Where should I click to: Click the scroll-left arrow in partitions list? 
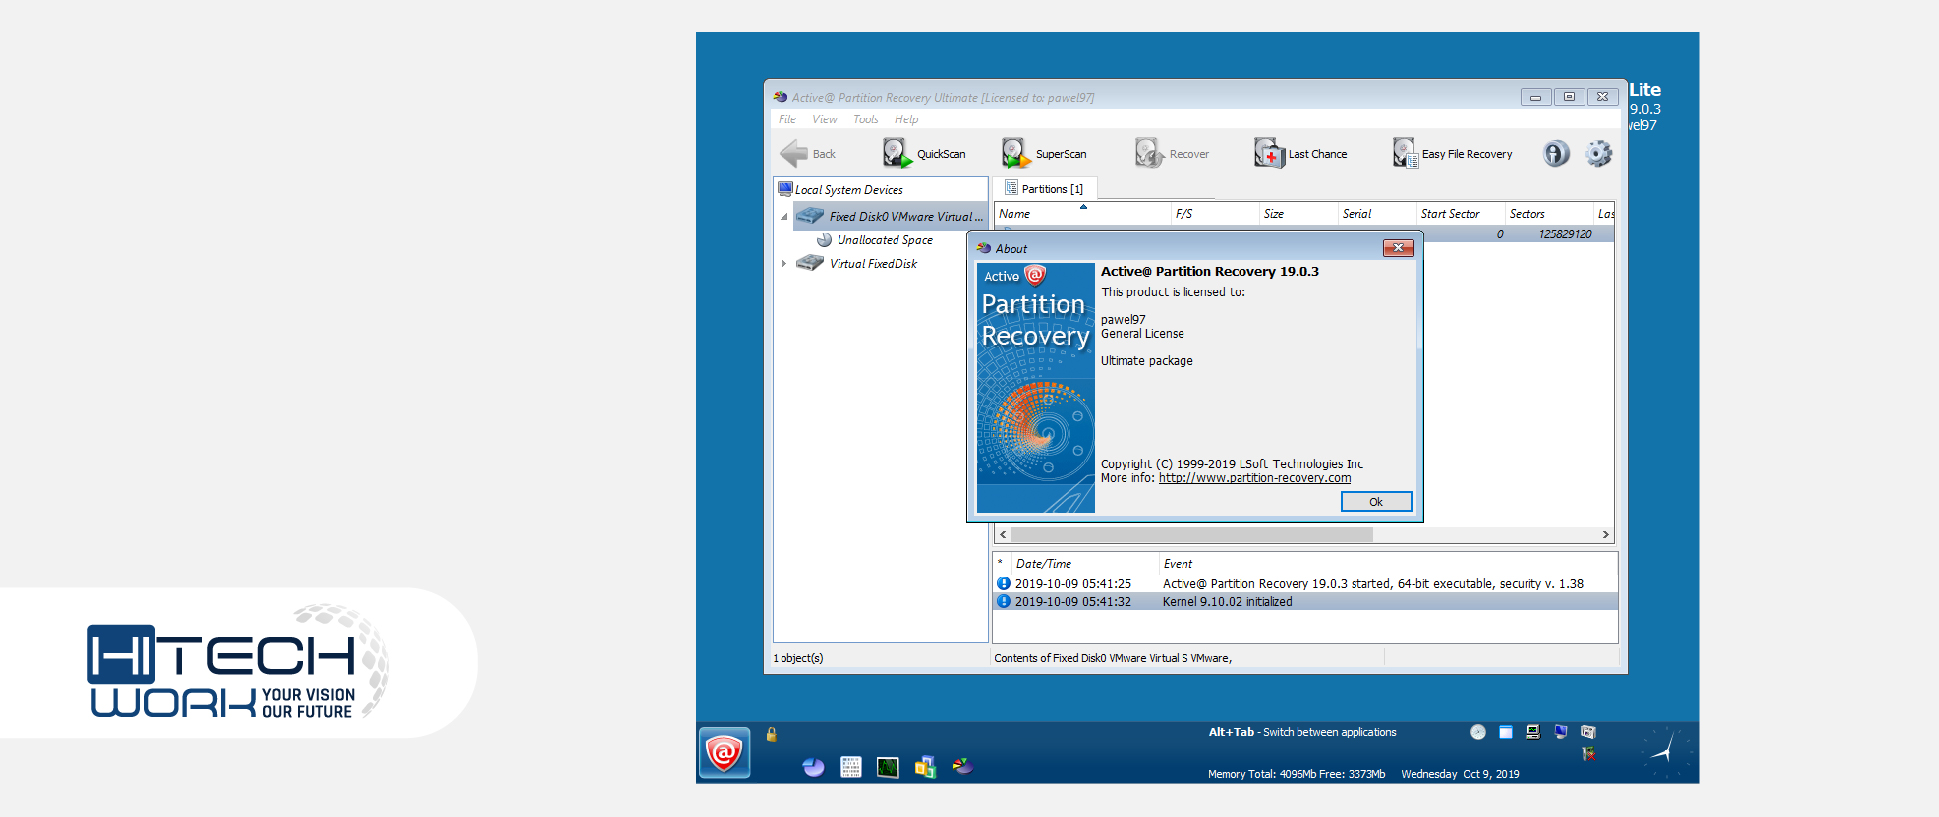pyautogui.click(x=1003, y=535)
